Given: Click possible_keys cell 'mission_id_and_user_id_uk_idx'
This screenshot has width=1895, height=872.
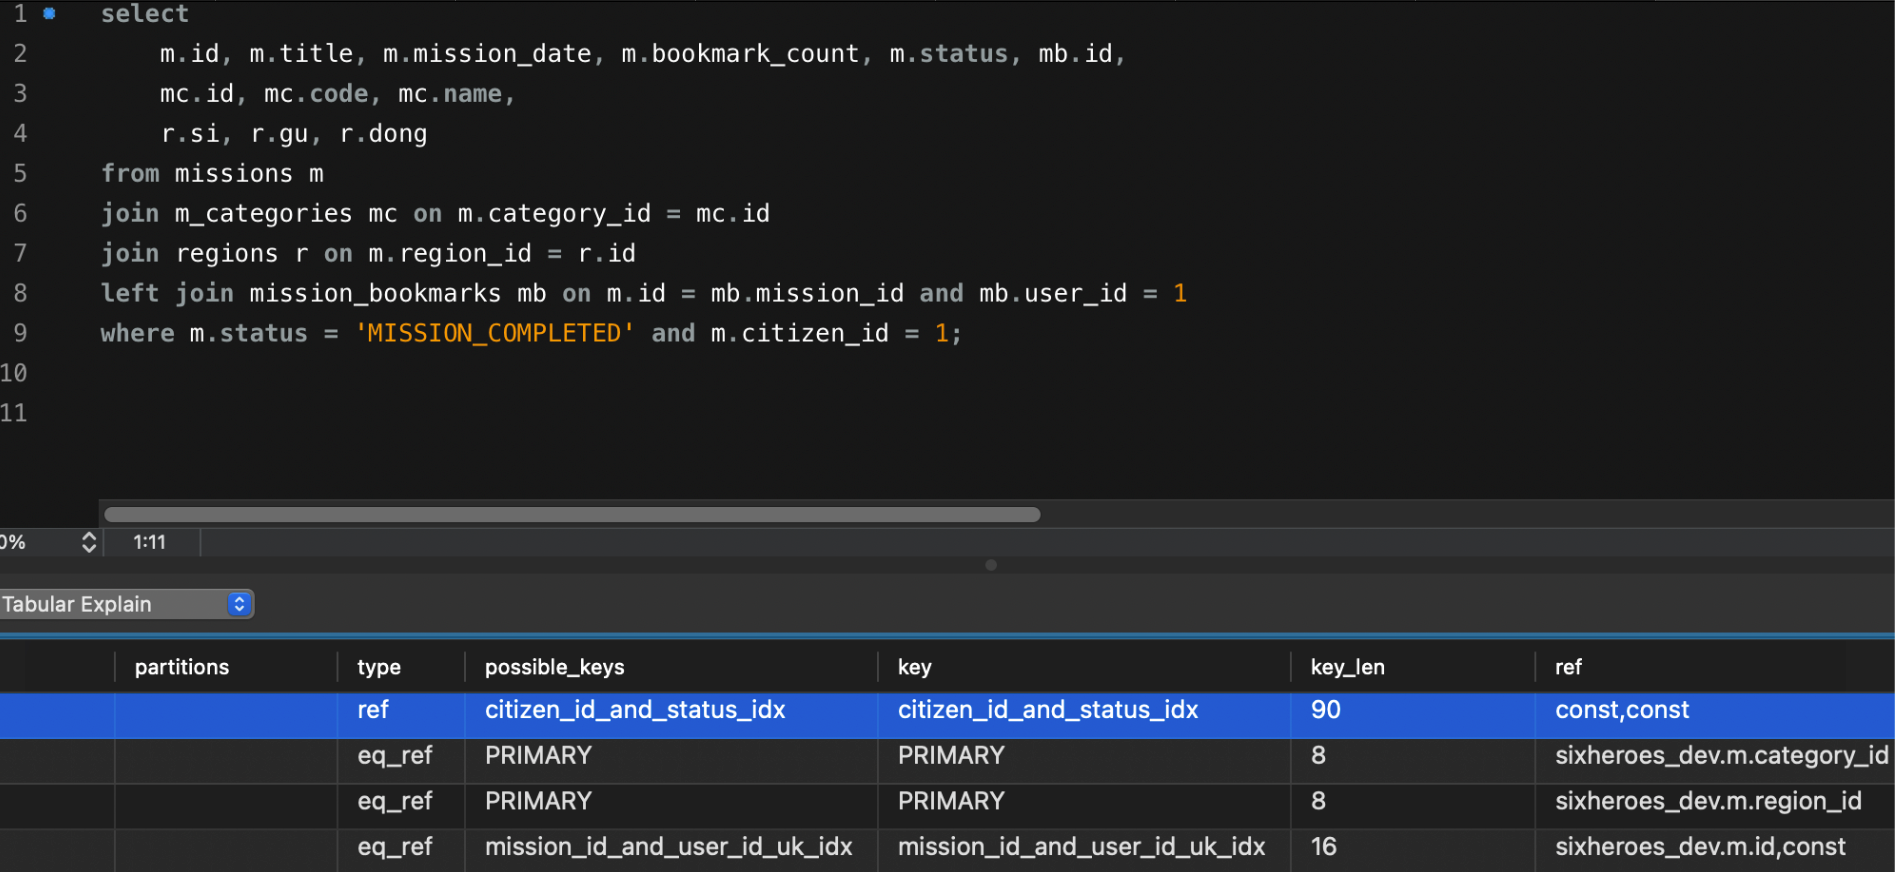Looking at the screenshot, I should [669, 847].
